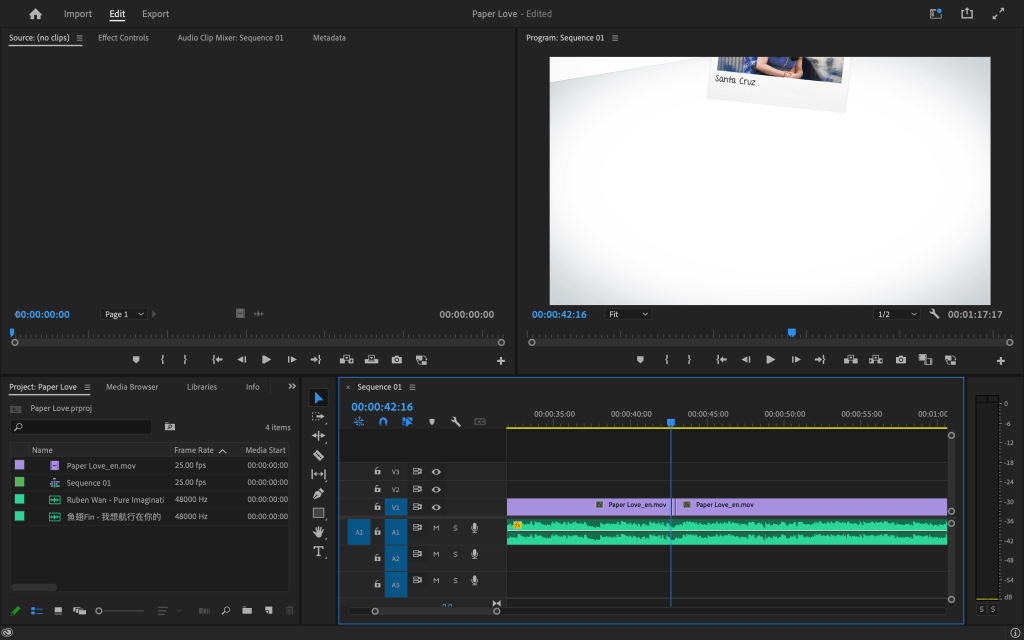Switch to the Effect Controls tab

pos(123,38)
